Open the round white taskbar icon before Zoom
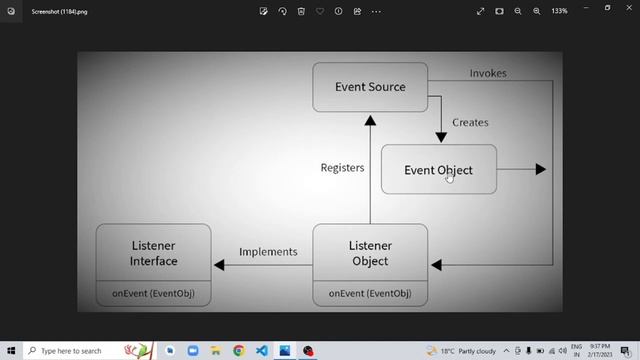The width and height of the screenshot is (640, 360). click(170, 351)
